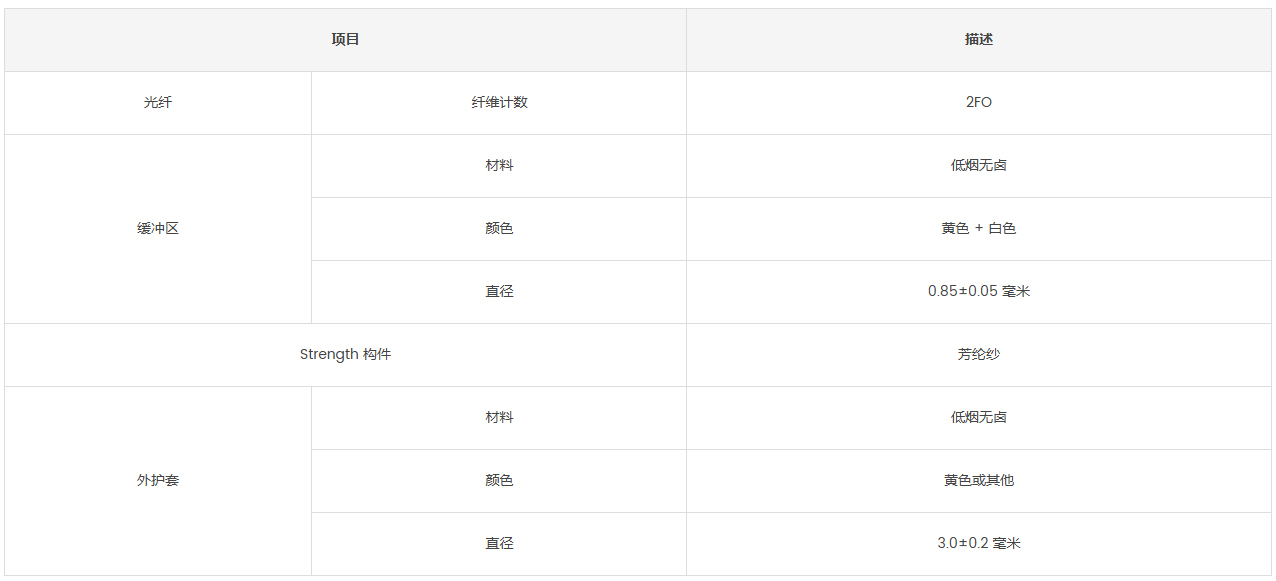Click 材料 in the 缓冲区 section
Image resolution: width=1276 pixels, height=581 pixels.
click(499, 166)
